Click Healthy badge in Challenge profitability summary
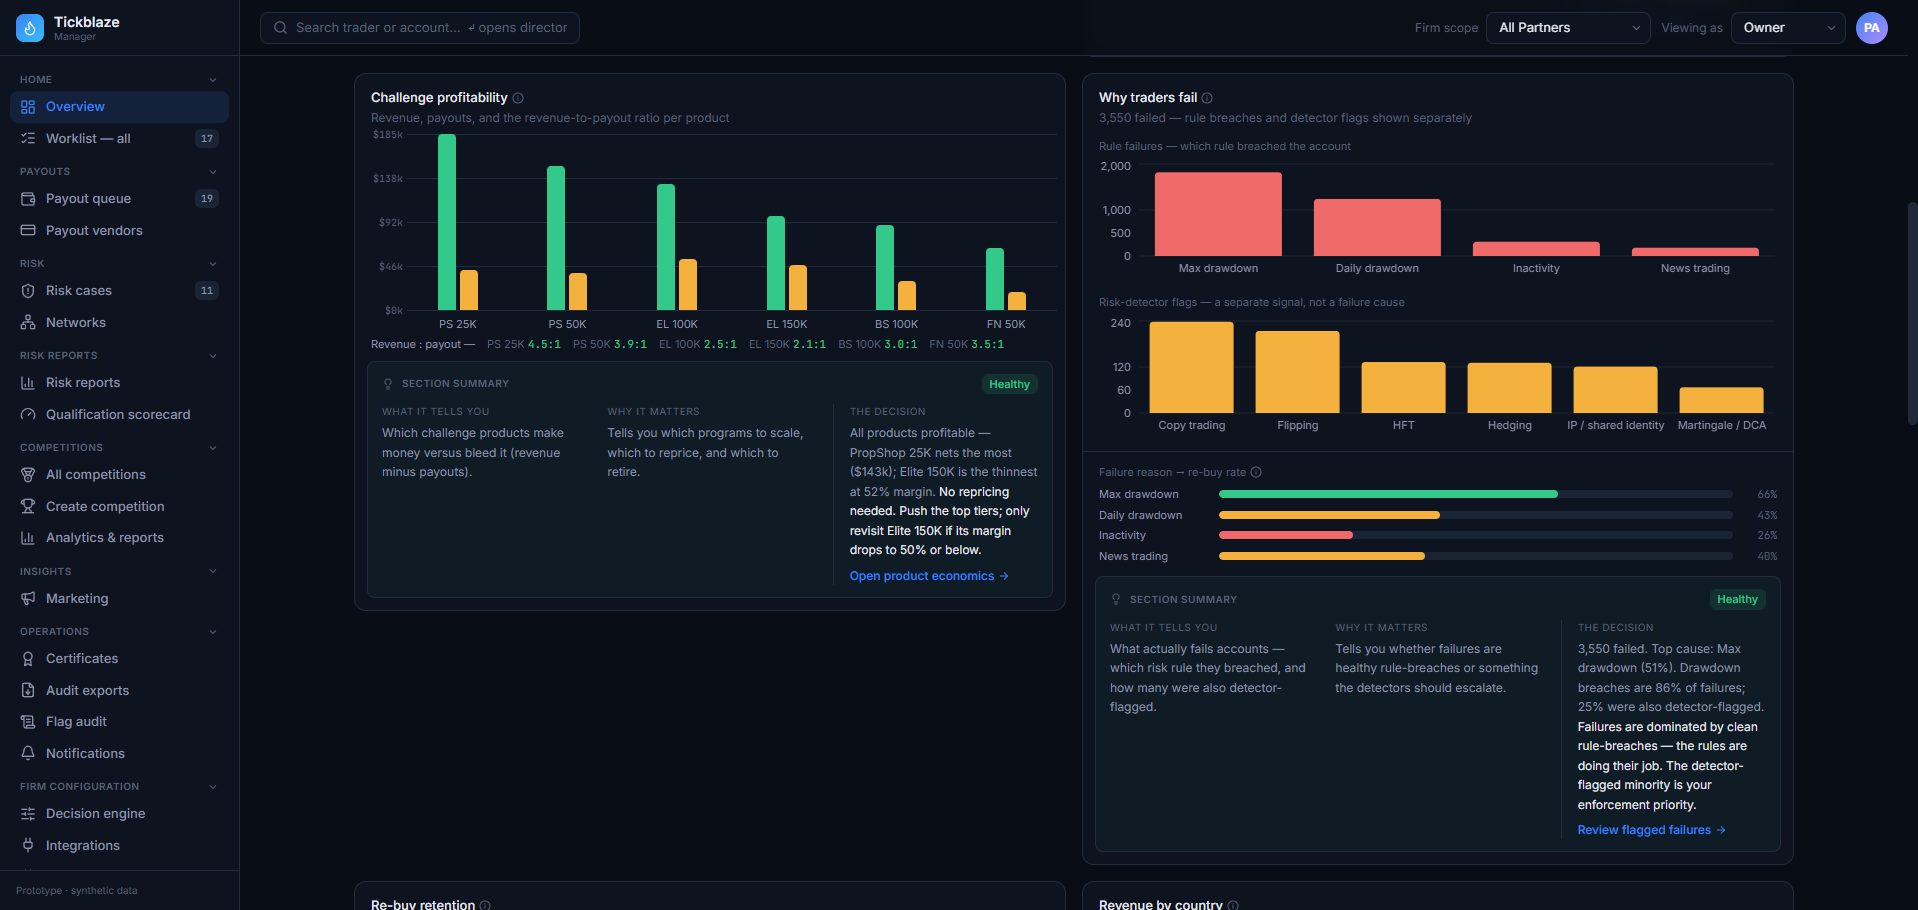This screenshot has height=910, width=1918. [x=1009, y=384]
